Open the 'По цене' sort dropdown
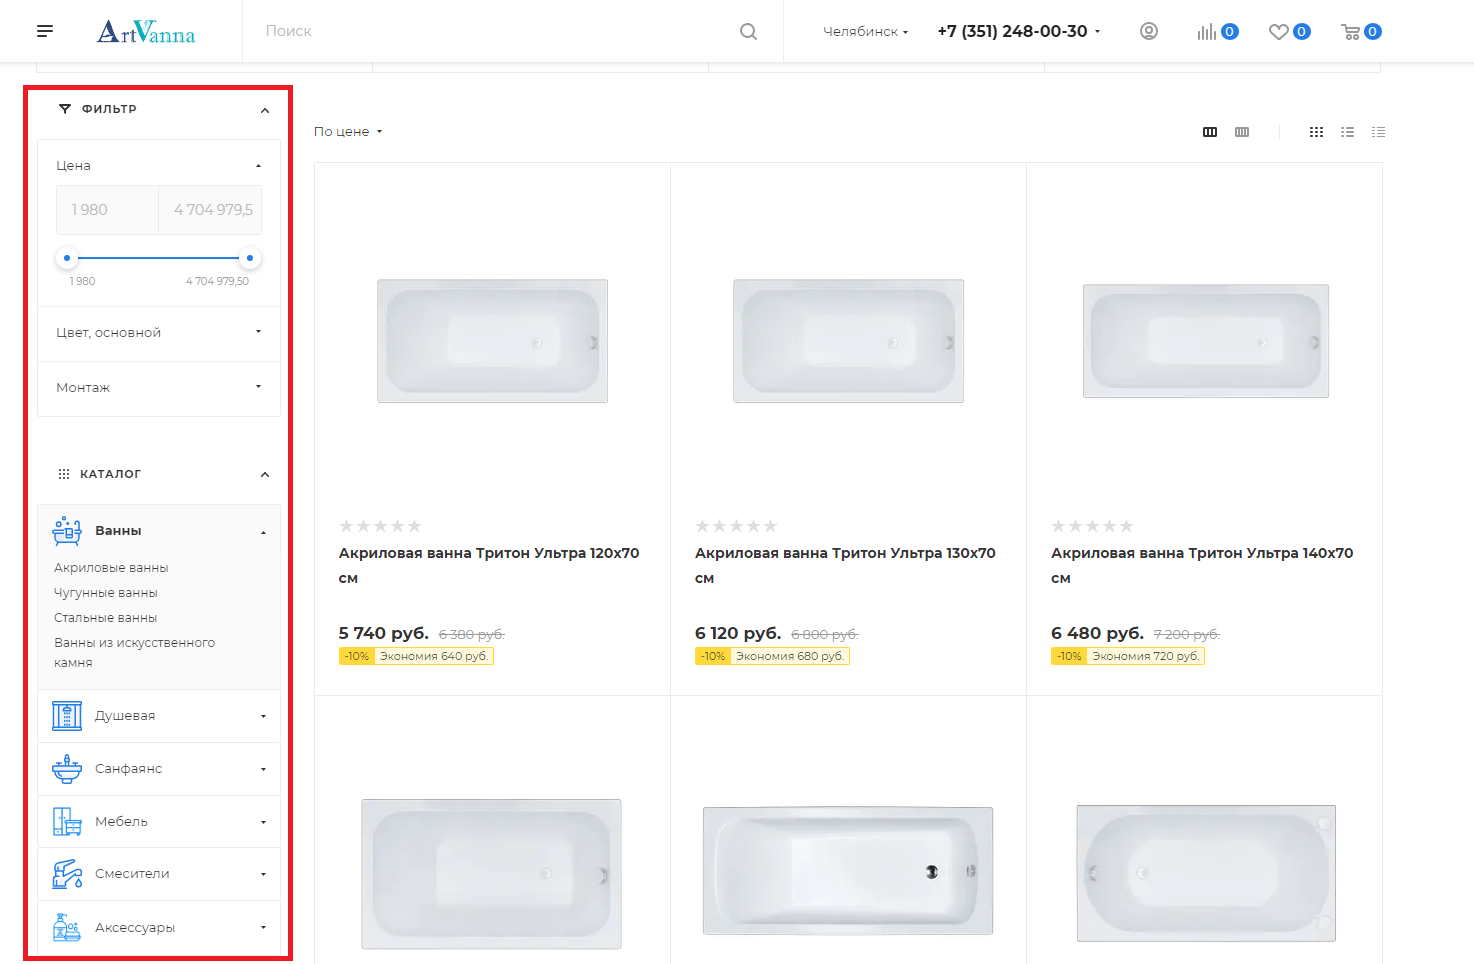 click(x=348, y=132)
